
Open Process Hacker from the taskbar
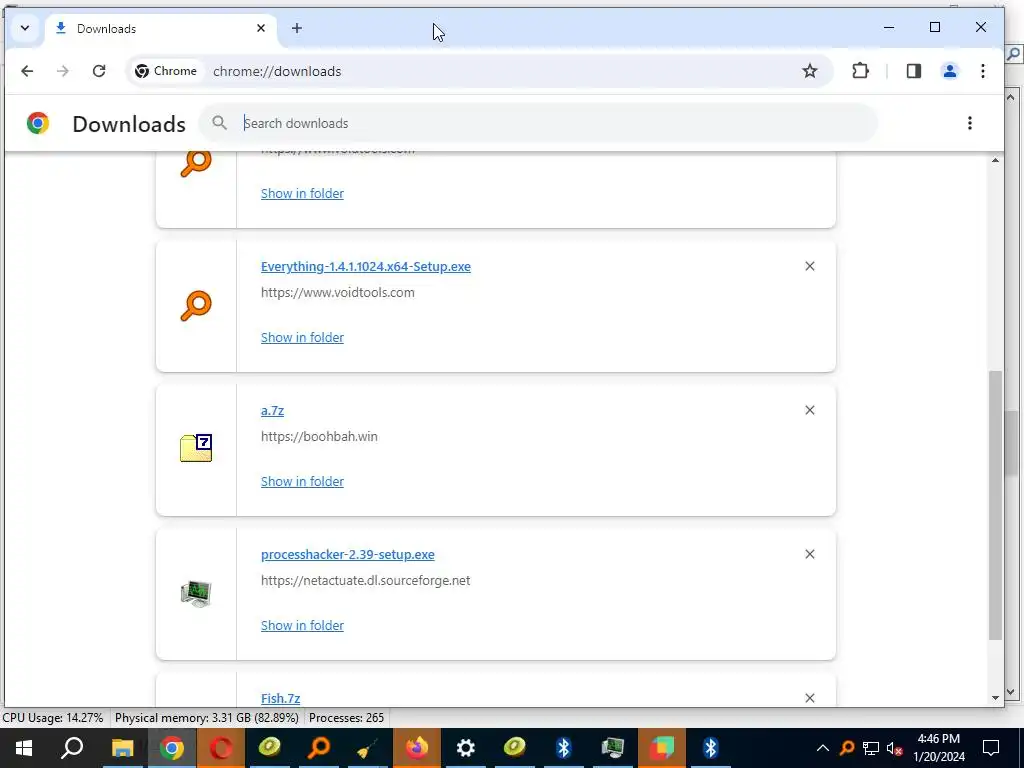(x=613, y=748)
